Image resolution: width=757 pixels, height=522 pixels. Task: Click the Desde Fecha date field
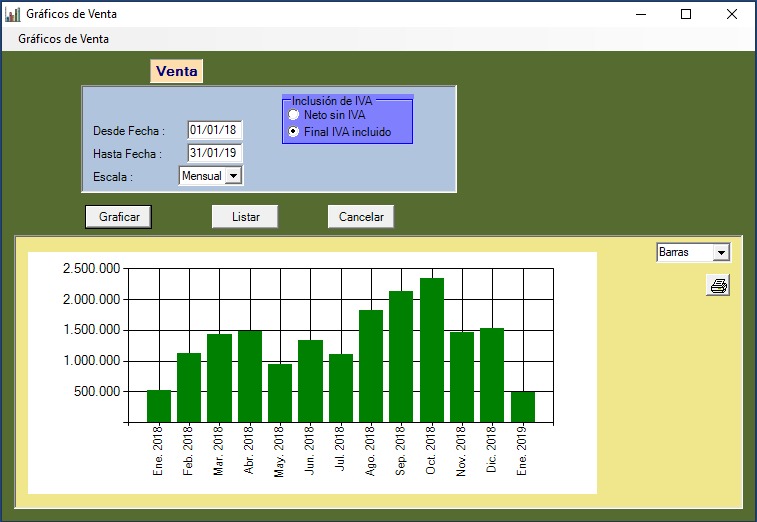pyautogui.click(x=214, y=130)
